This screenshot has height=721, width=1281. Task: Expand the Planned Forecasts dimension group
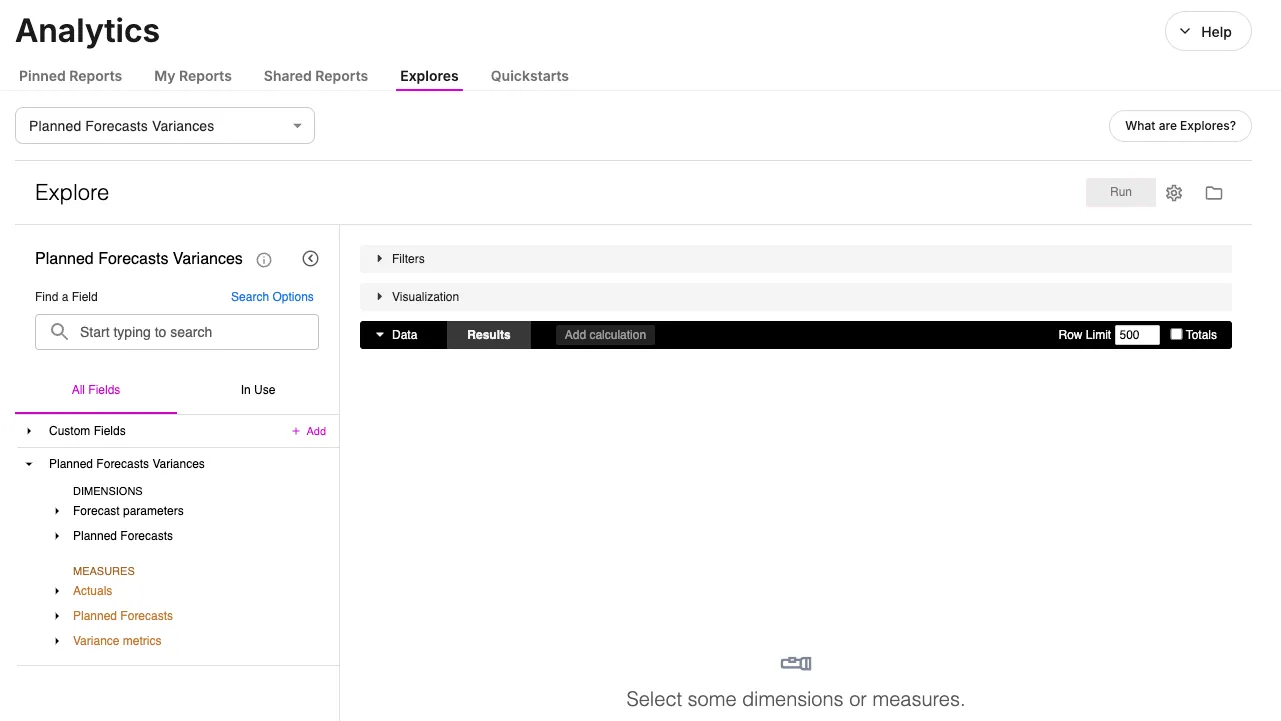(x=57, y=536)
